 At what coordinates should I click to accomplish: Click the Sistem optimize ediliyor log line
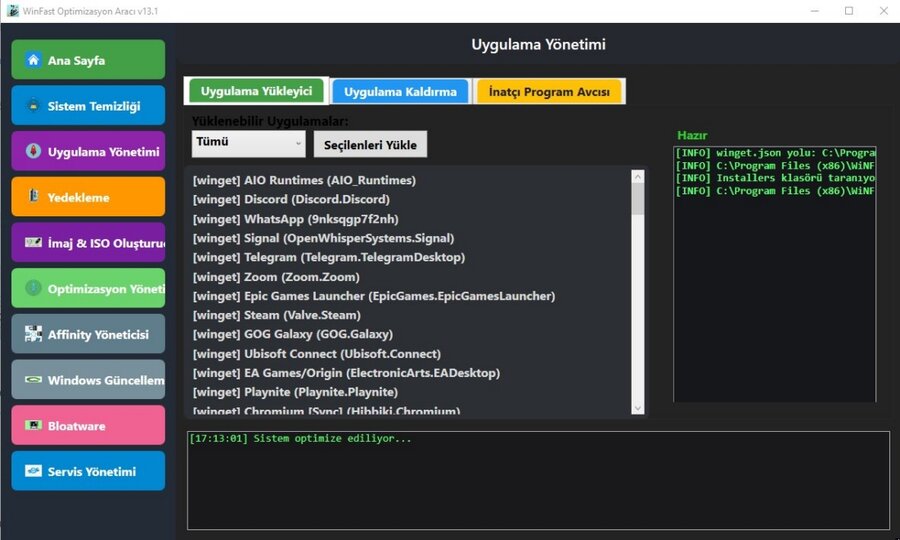tap(300, 438)
